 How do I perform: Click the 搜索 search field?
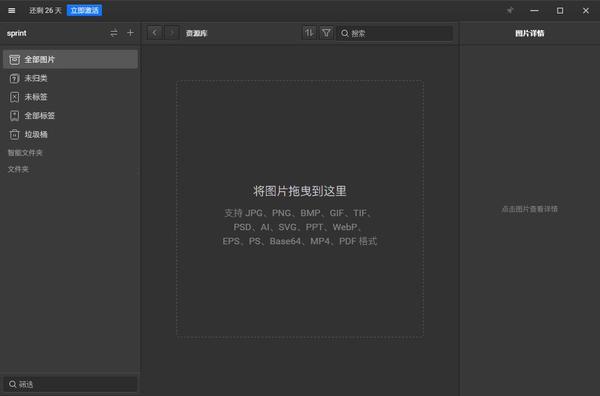(395, 33)
